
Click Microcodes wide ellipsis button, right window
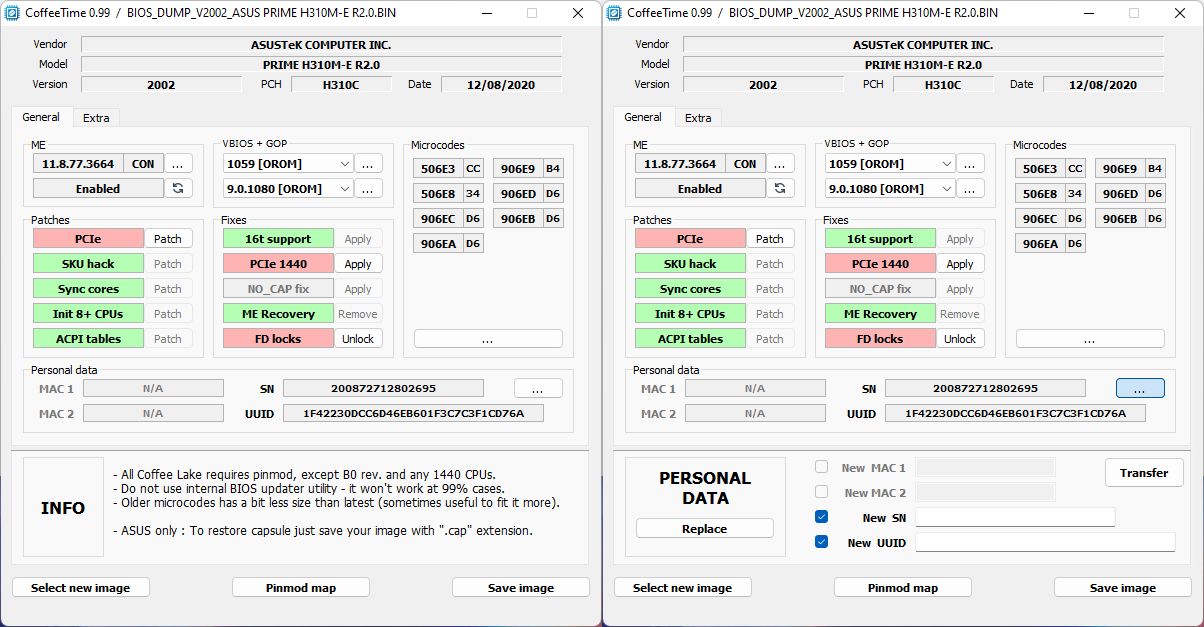click(x=1090, y=338)
